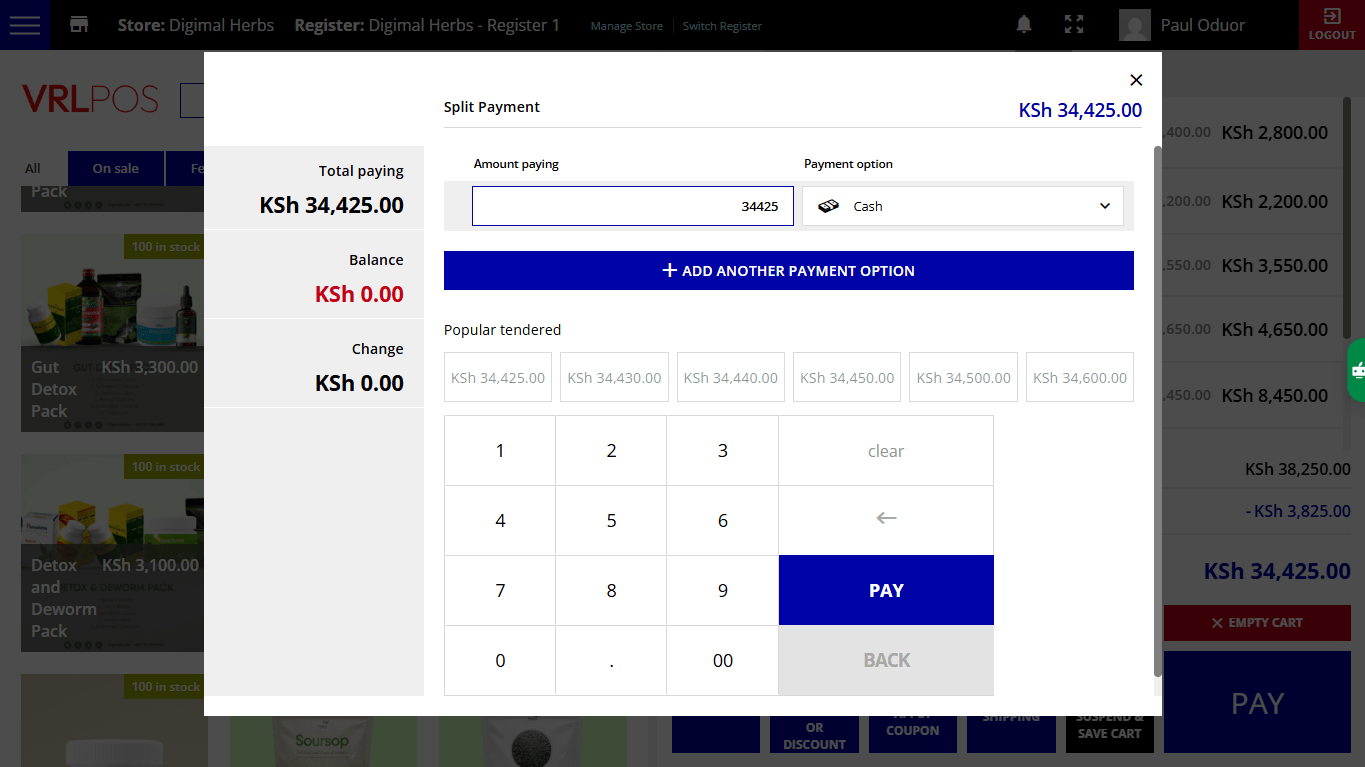Select the On sale tab

(x=116, y=168)
